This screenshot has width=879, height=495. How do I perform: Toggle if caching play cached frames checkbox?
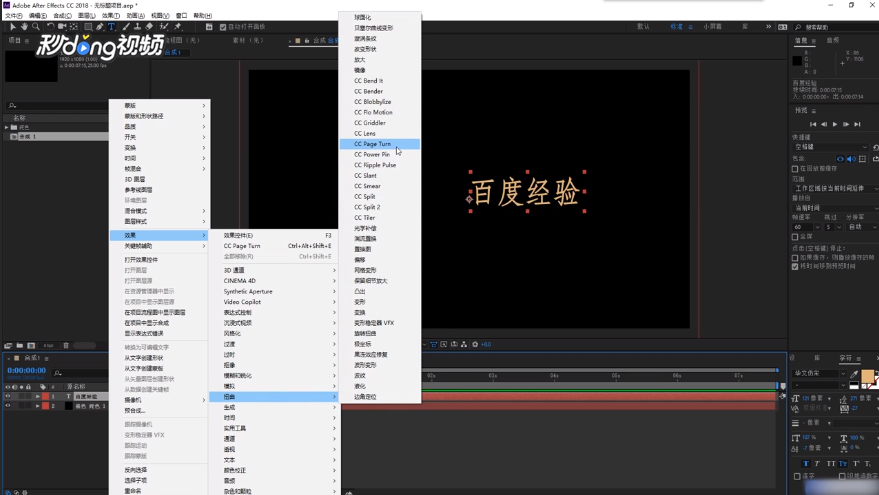(795, 257)
